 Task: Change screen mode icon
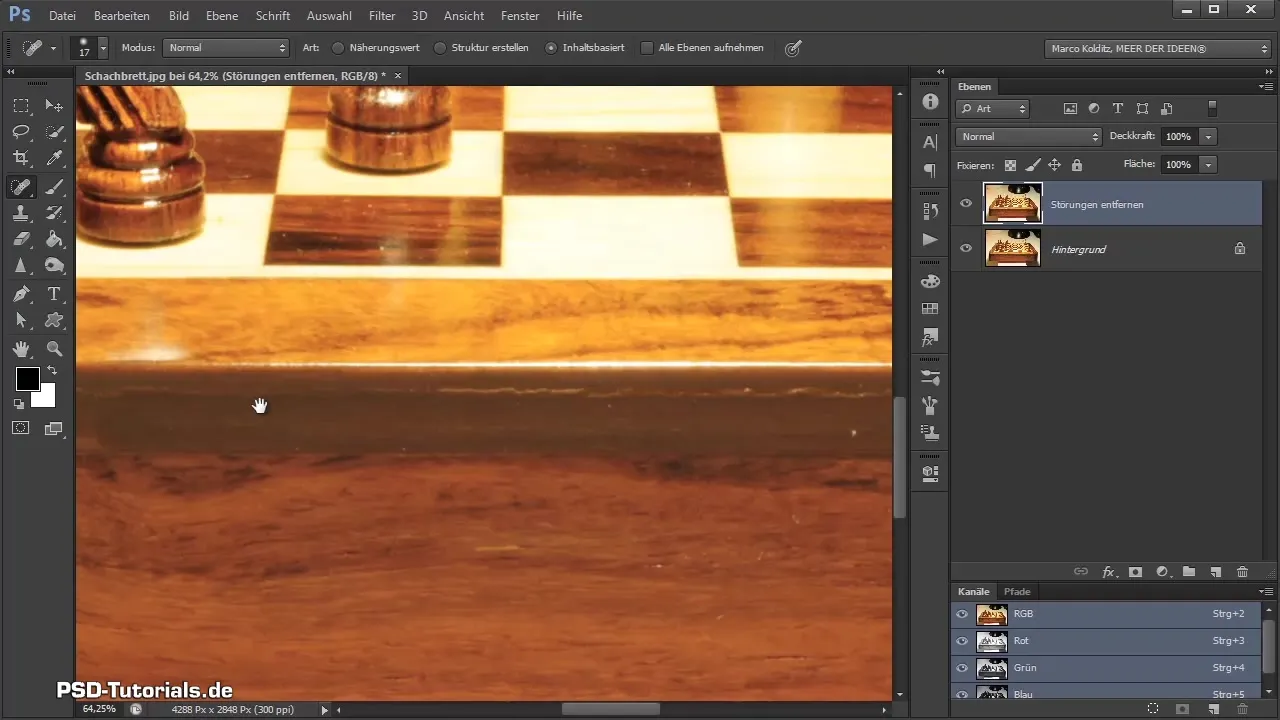54,428
